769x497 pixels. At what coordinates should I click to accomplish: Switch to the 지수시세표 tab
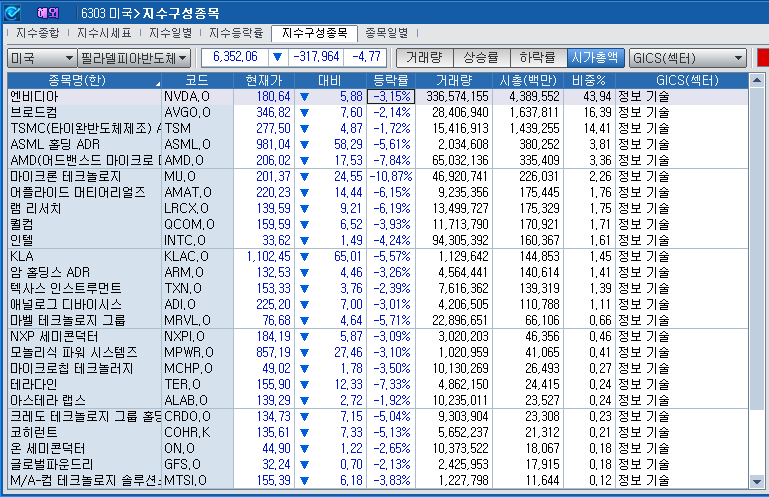[104, 33]
